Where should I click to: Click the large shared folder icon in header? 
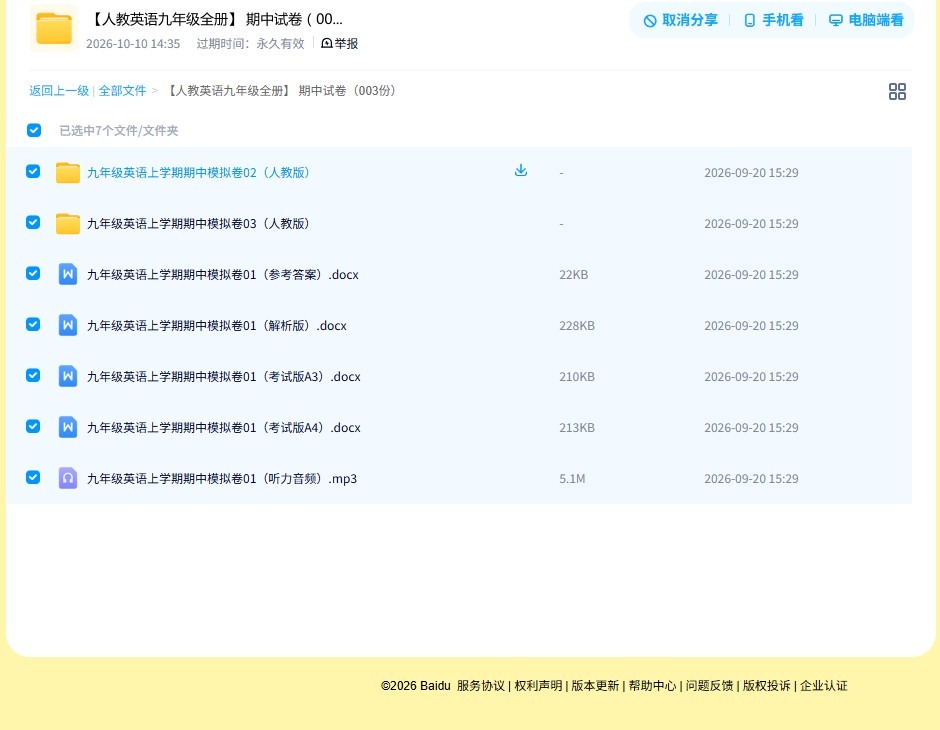tap(54, 28)
